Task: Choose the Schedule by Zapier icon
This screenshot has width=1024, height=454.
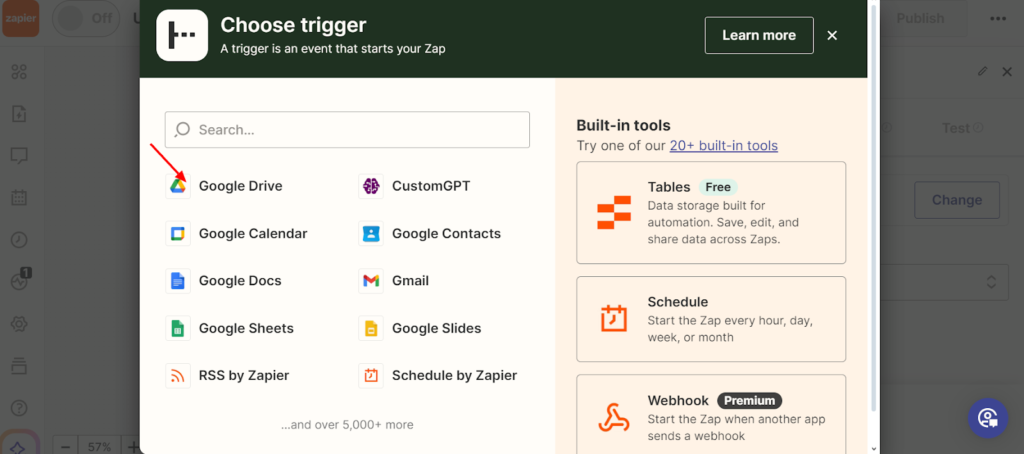Action: 371,376
